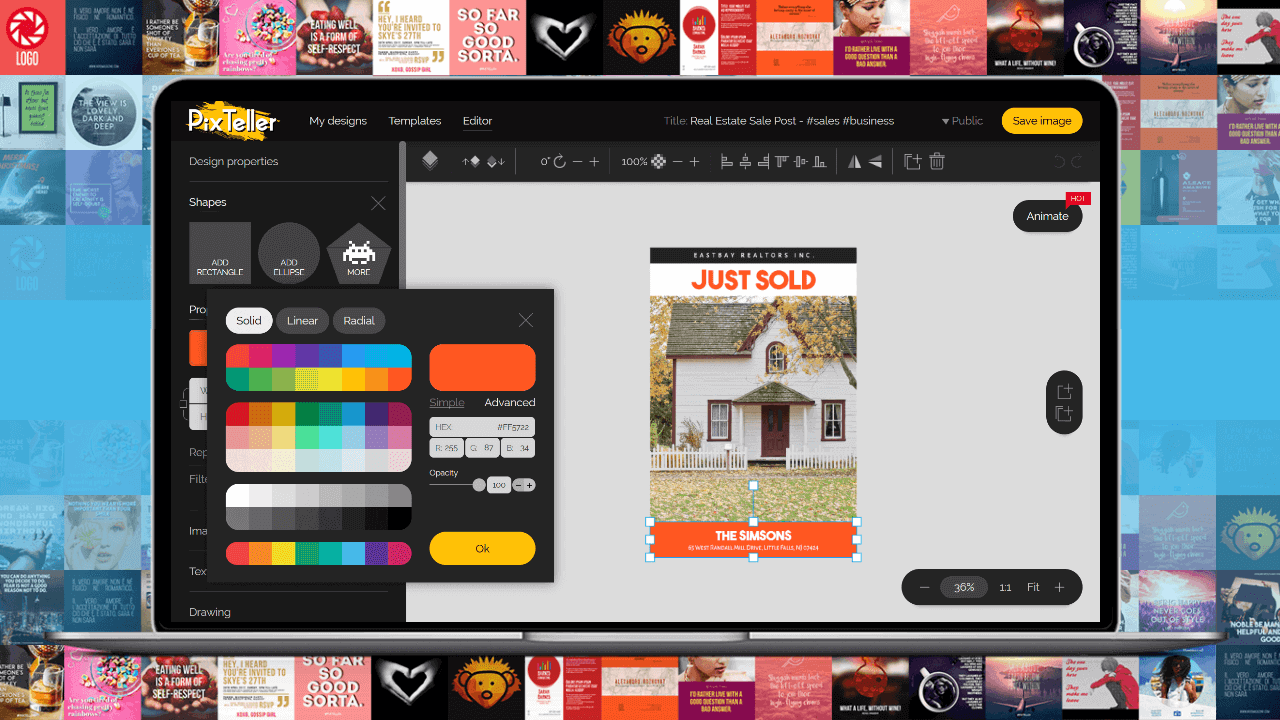Add ellipse shape

[289, 253]
